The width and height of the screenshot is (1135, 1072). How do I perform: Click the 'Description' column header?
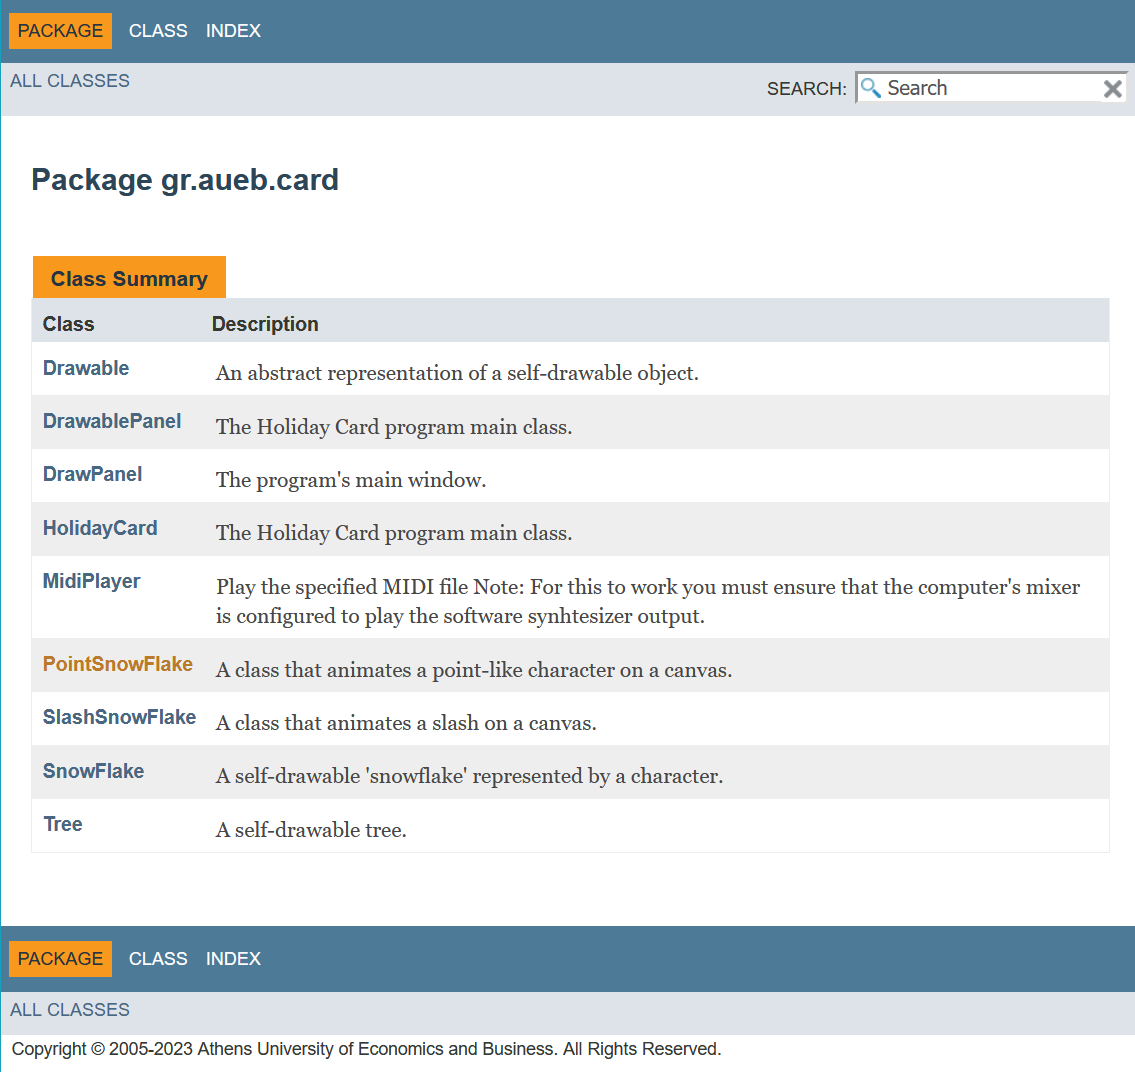coord(265,324)
